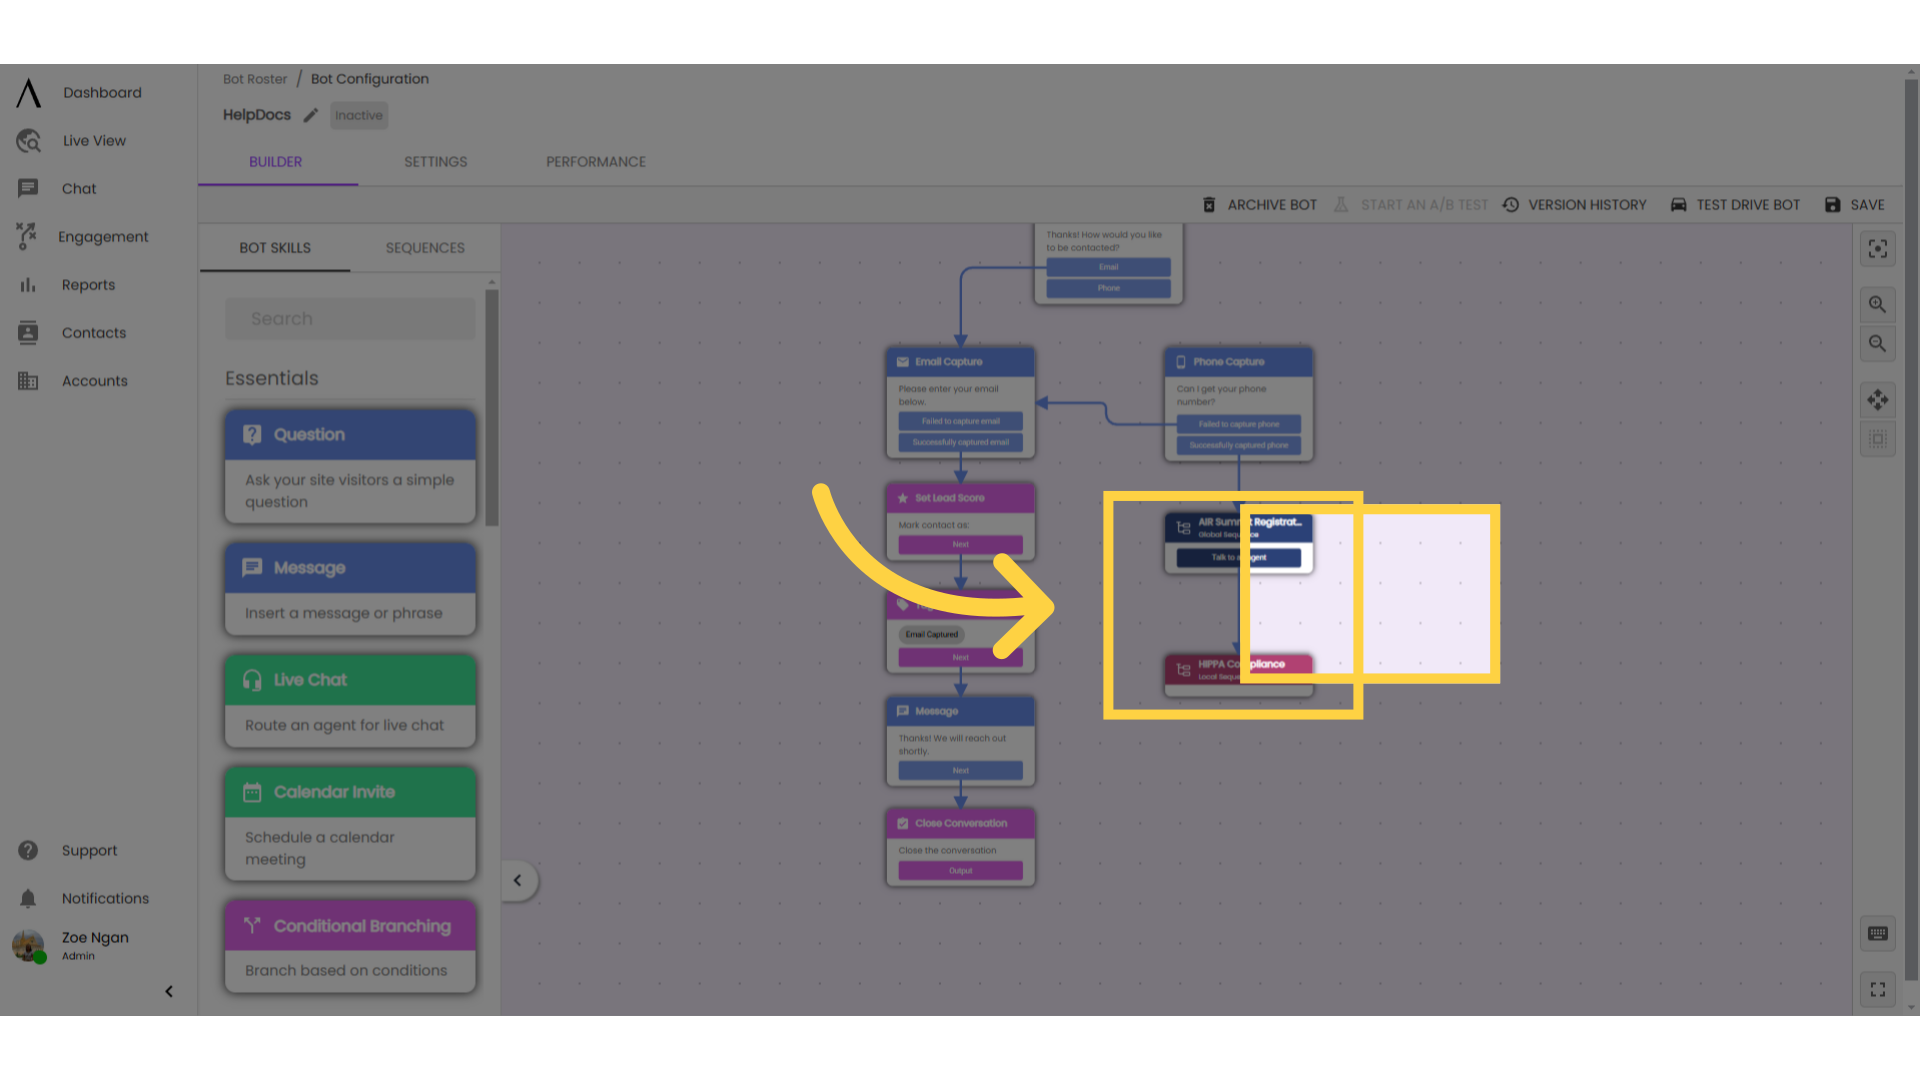This screenshot has width=1920, height=1080.
Task: Click the BOT SKILLS toggle tab
Action: 274,248
